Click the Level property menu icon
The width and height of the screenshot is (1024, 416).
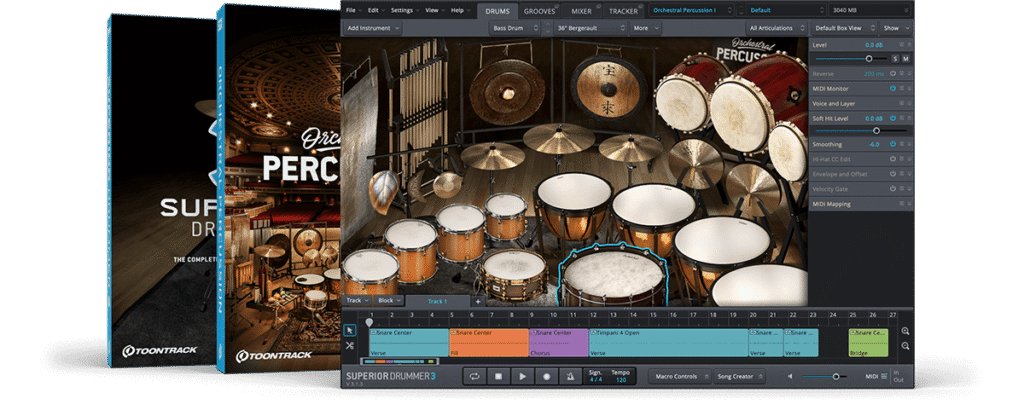pos(901,44)
